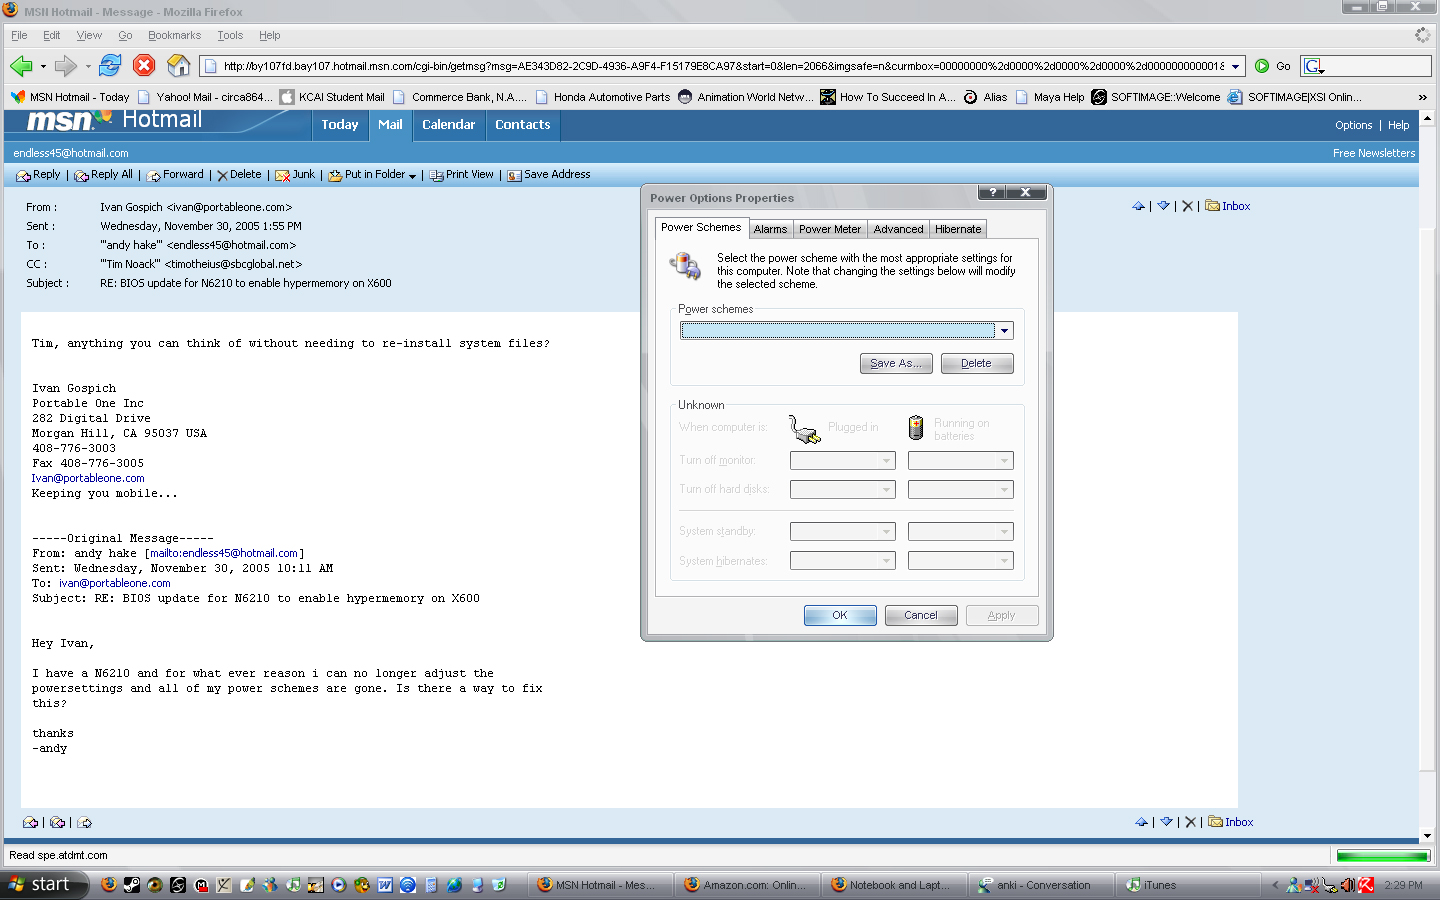Open the KCAI Student Mail bookmark
Image resolution: width=1440 pixels, height=900 pixels.
pyautogui.click(x=332, y=97)
